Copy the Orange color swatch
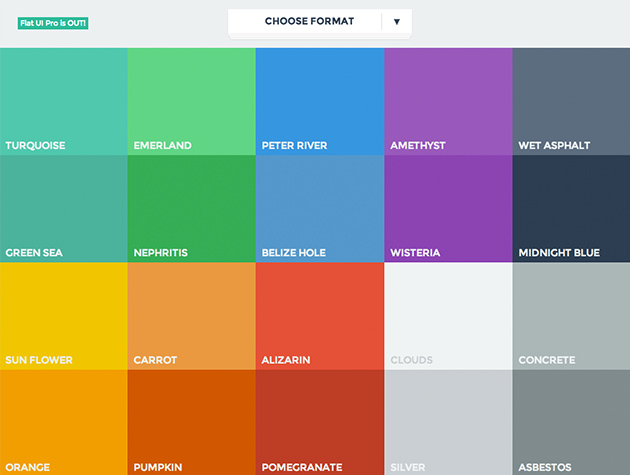Screen dimensions: 630x475 tap(64, 422)
